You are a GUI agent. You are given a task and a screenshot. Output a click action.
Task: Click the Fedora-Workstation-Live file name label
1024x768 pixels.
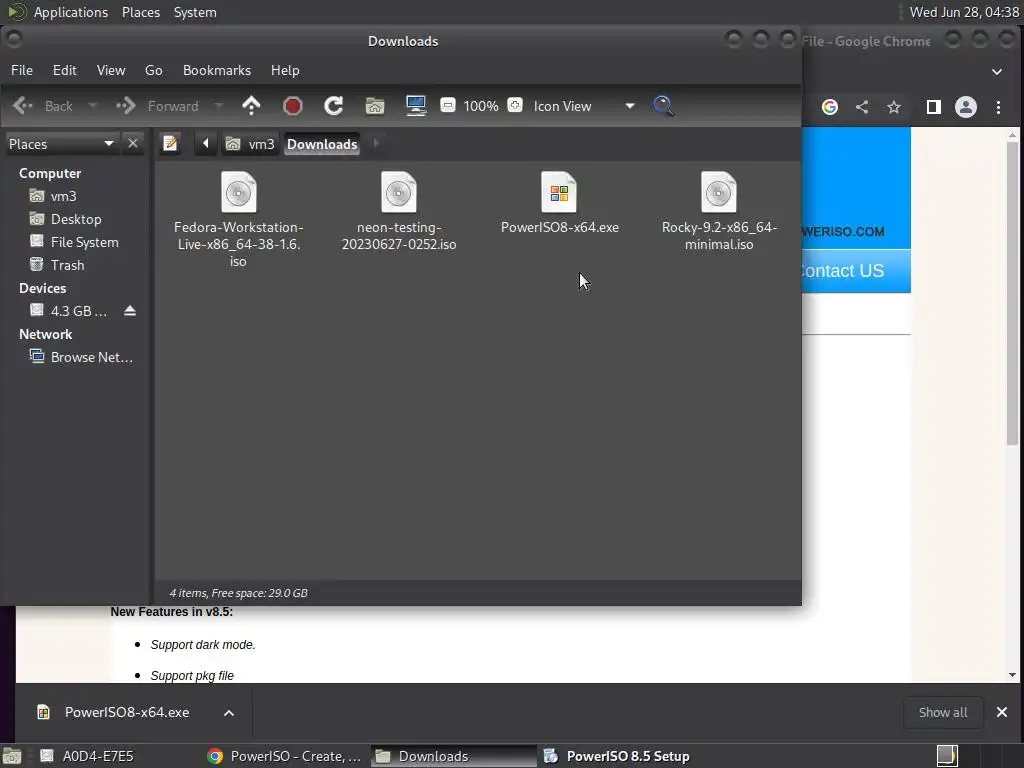click(238, 244)
